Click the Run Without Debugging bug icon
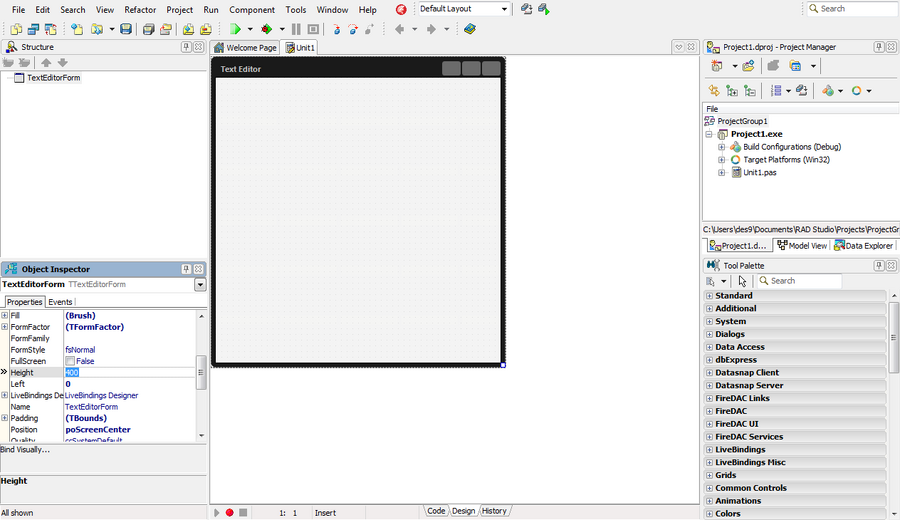The width and height of the screenshot is (900, 520). pos(266,29)
